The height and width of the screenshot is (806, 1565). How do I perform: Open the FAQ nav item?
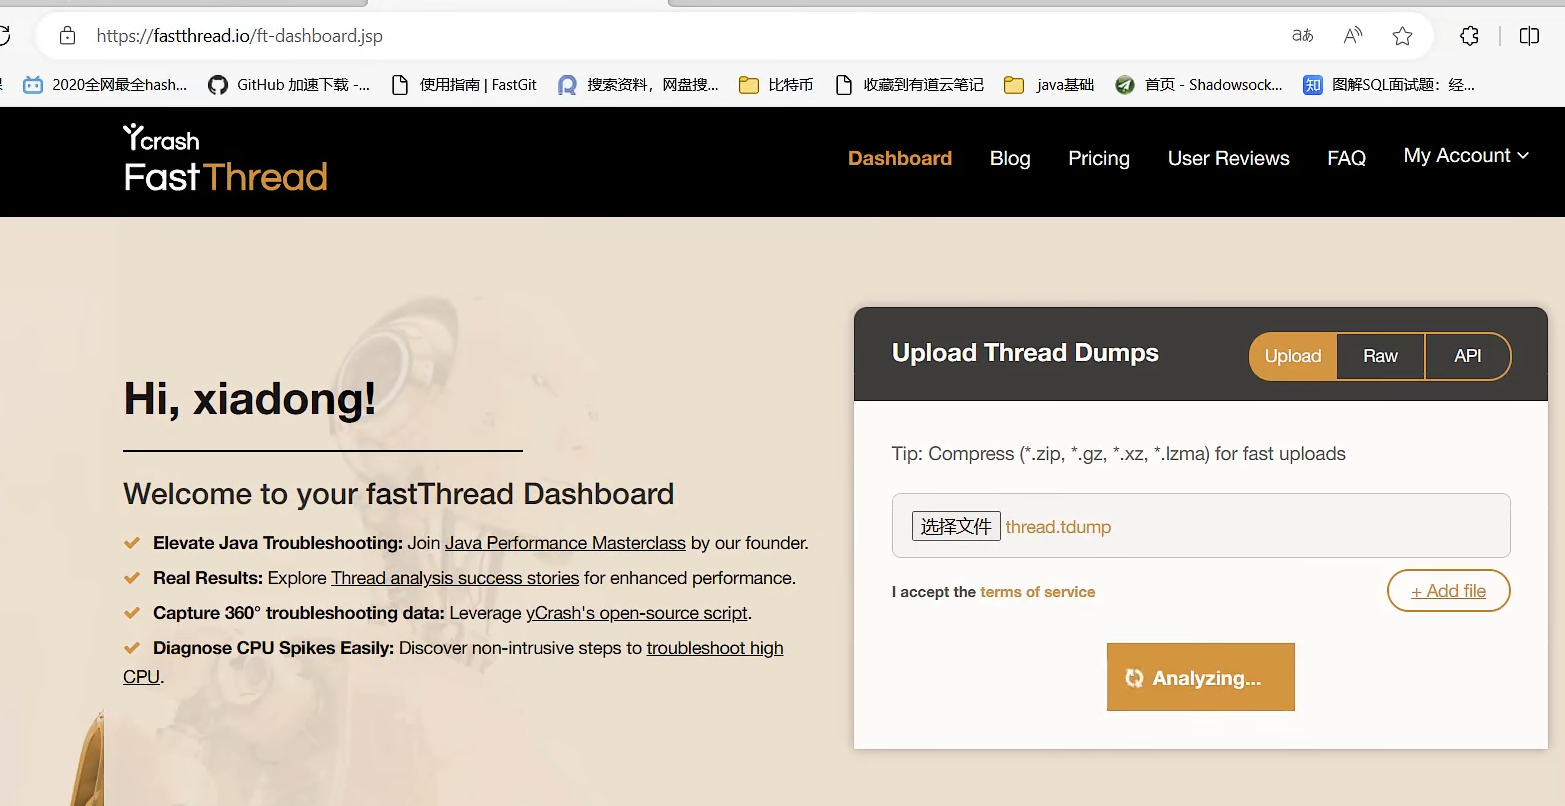click(x=1346, y=158)
